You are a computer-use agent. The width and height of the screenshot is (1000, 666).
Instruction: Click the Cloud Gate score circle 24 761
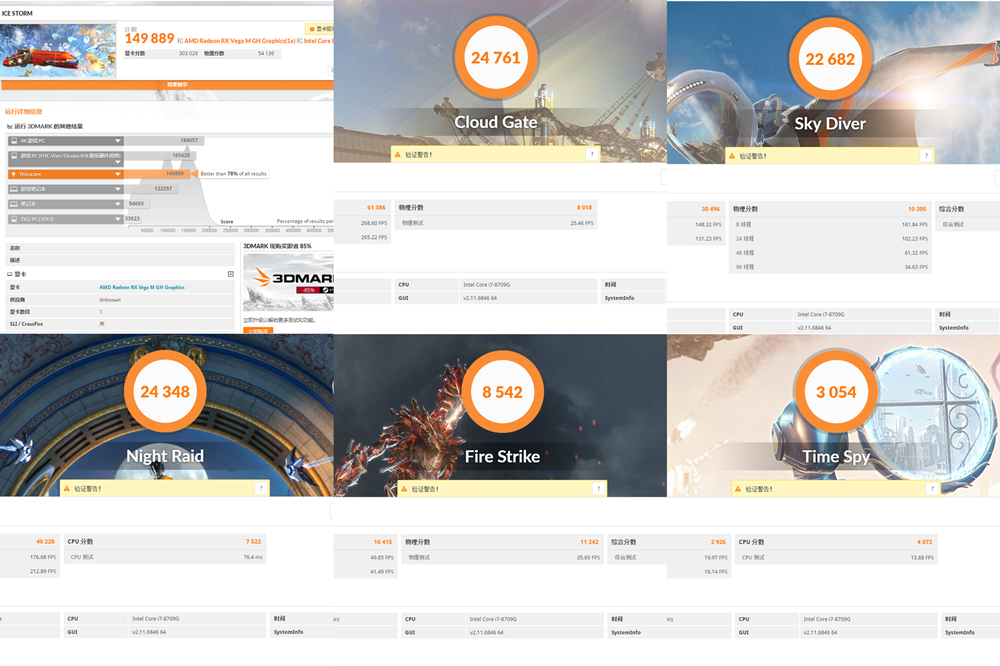(x=496, y=58)
